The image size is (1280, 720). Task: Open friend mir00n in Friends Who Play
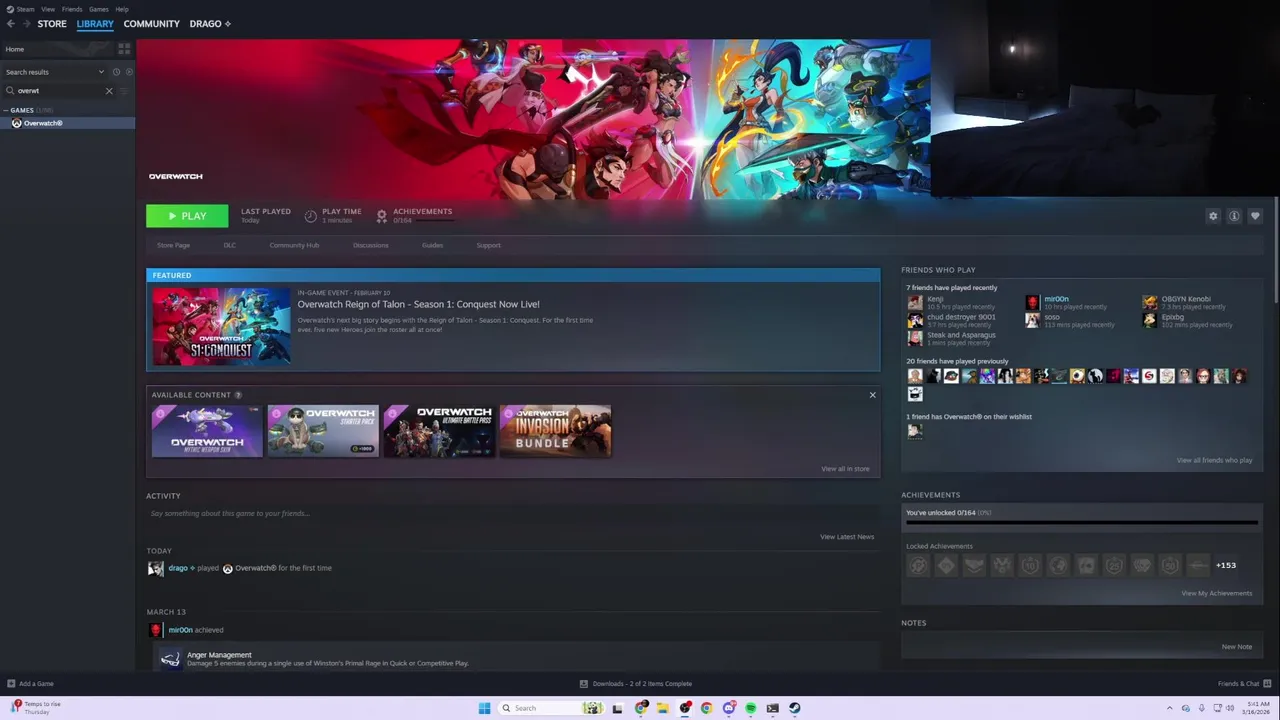click(x=1056, y=299)
